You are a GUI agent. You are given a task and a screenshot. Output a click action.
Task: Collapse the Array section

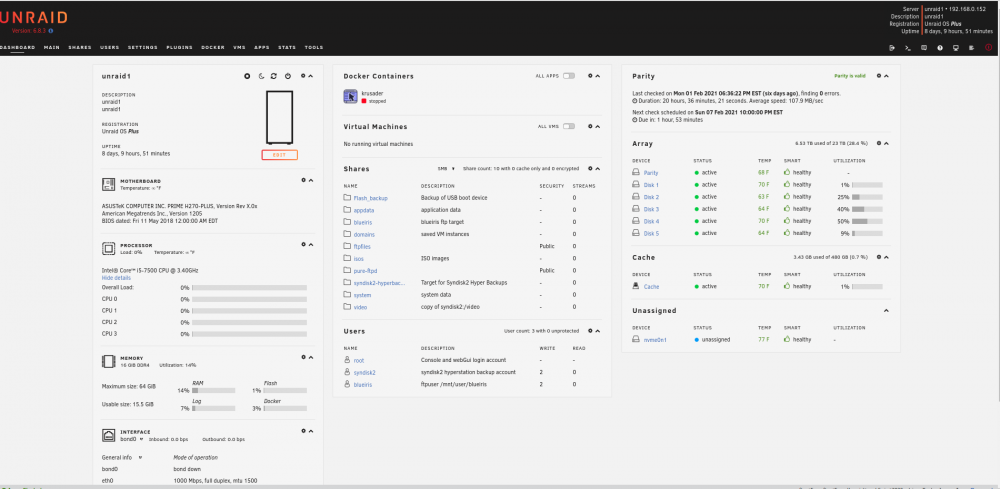(886, 143)
